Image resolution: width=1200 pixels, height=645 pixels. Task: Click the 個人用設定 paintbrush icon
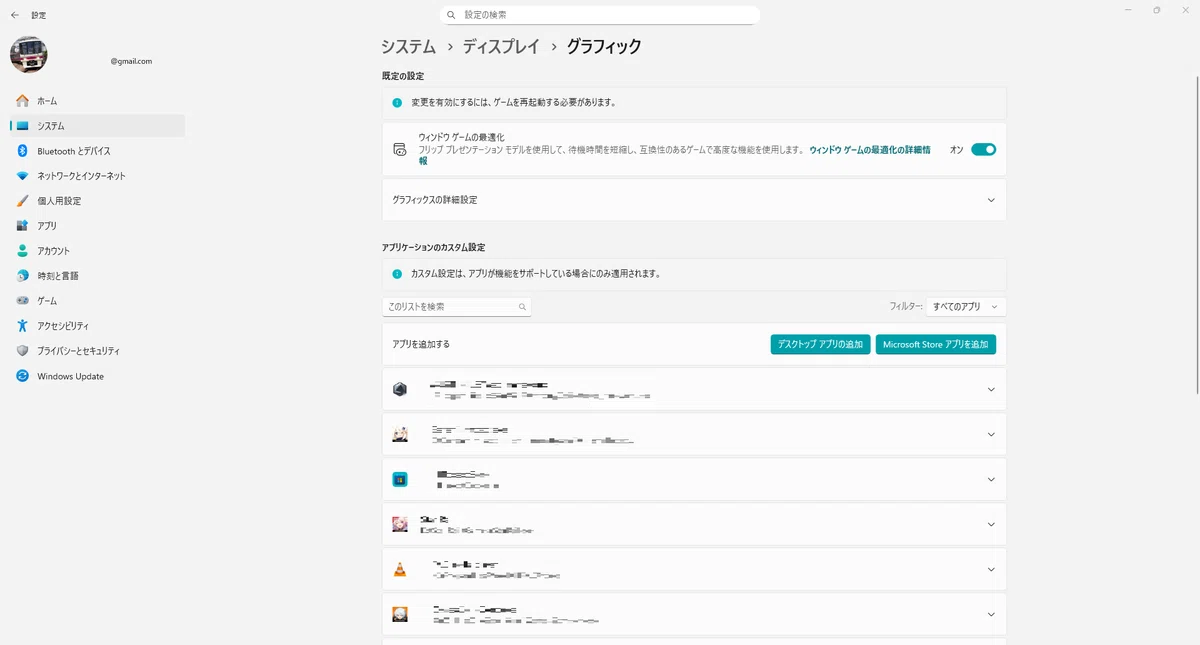(x=22, y=201)
